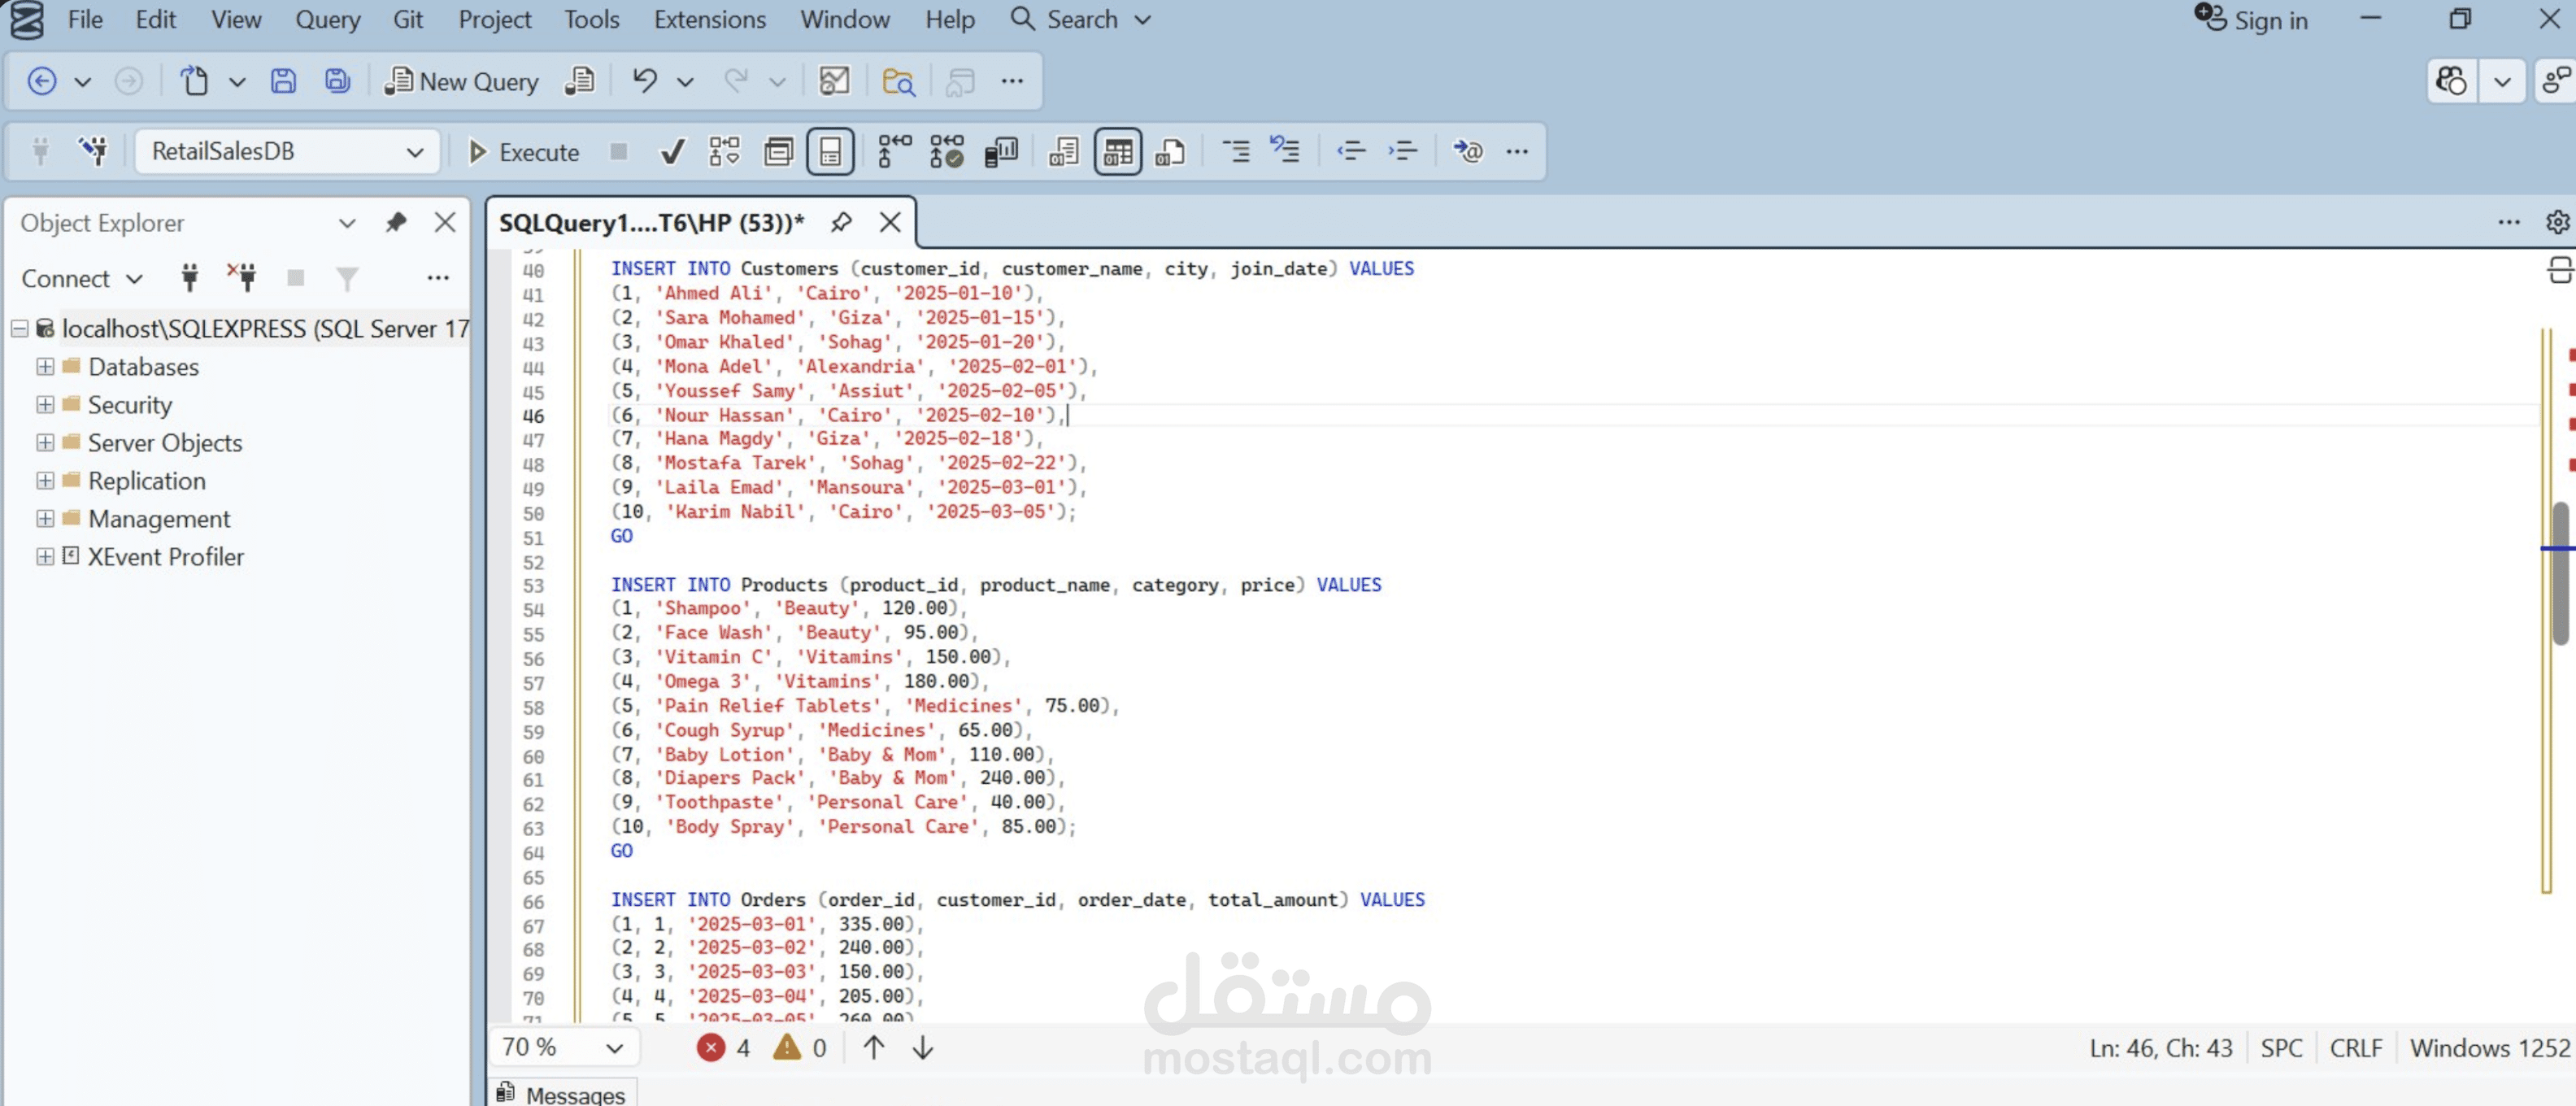The image size is (2576, 1106).
Task: Toggle the pin on SQLQuery1 tab
Action: (841, 222)
